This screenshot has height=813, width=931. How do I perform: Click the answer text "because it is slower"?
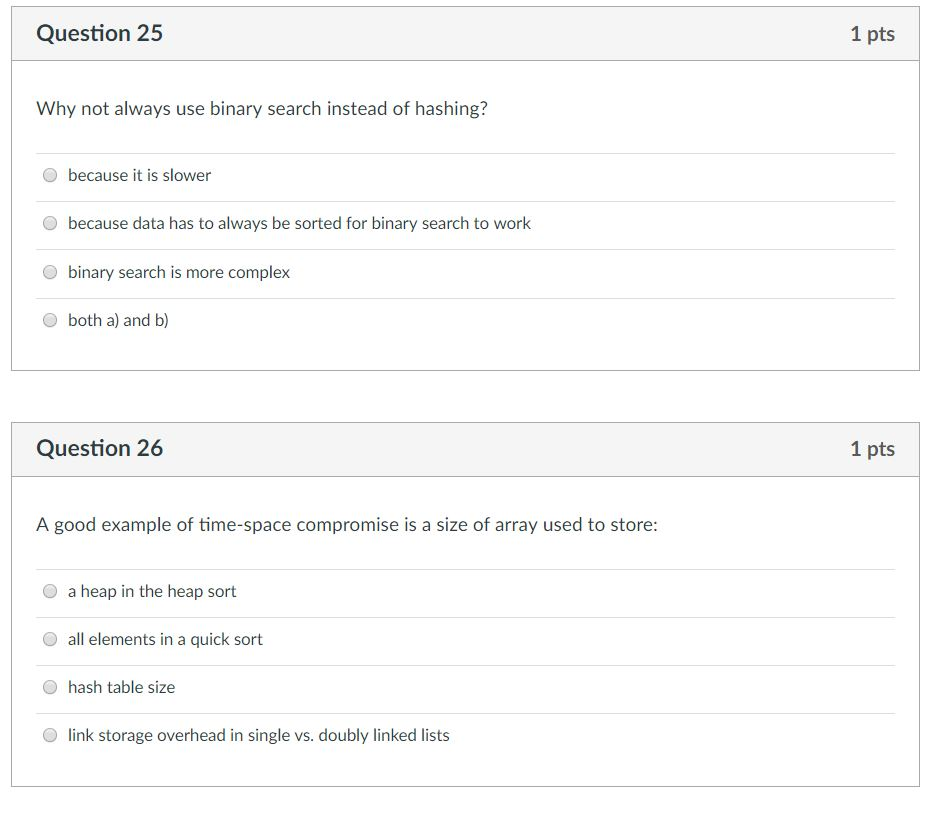coord(138,174)
